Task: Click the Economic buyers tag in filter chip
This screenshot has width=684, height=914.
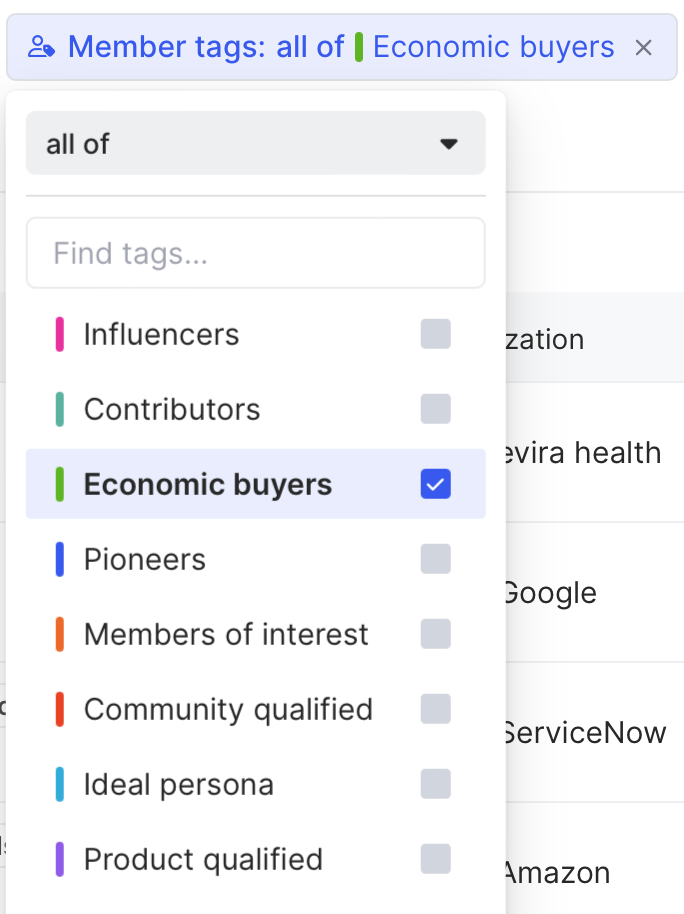Action: point(493,47)
